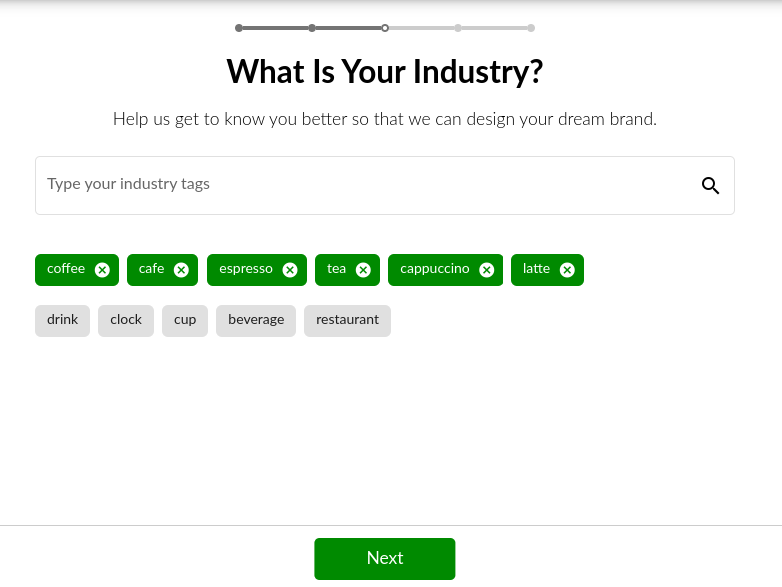
Task: Click the search magnifier icon
Action: [x=710, y=186]
